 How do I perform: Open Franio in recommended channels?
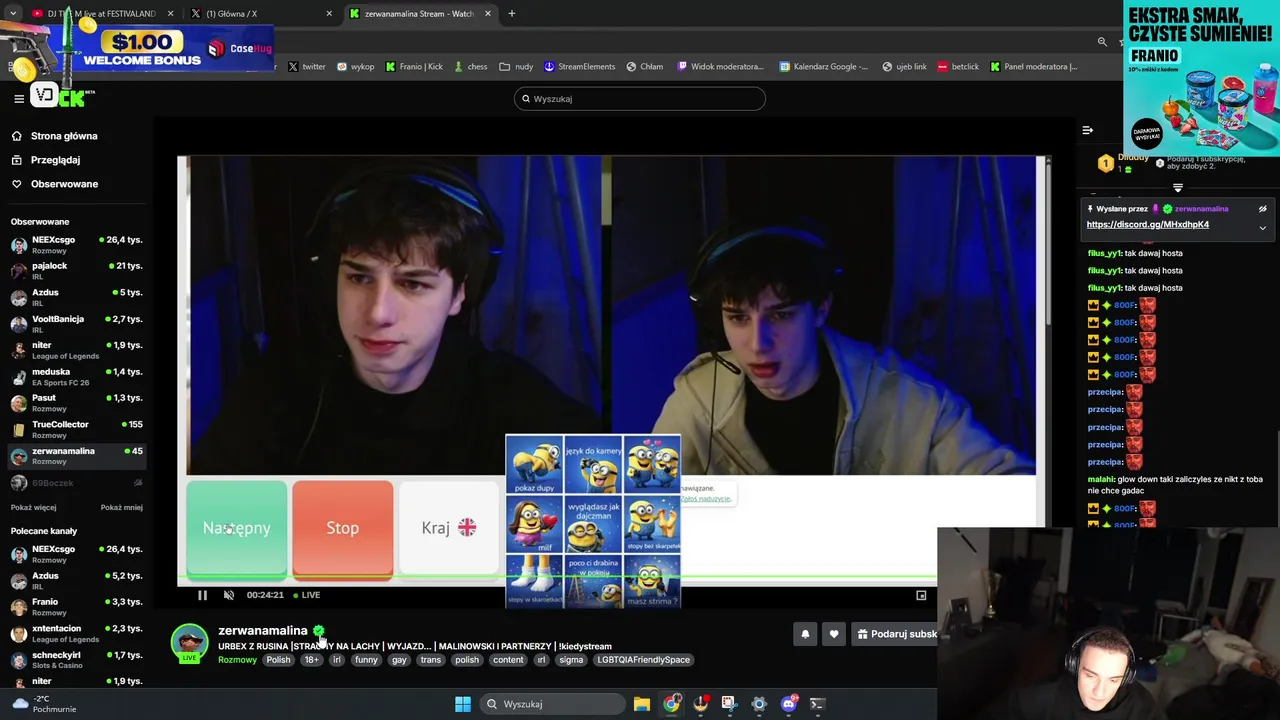coord(76,606)
